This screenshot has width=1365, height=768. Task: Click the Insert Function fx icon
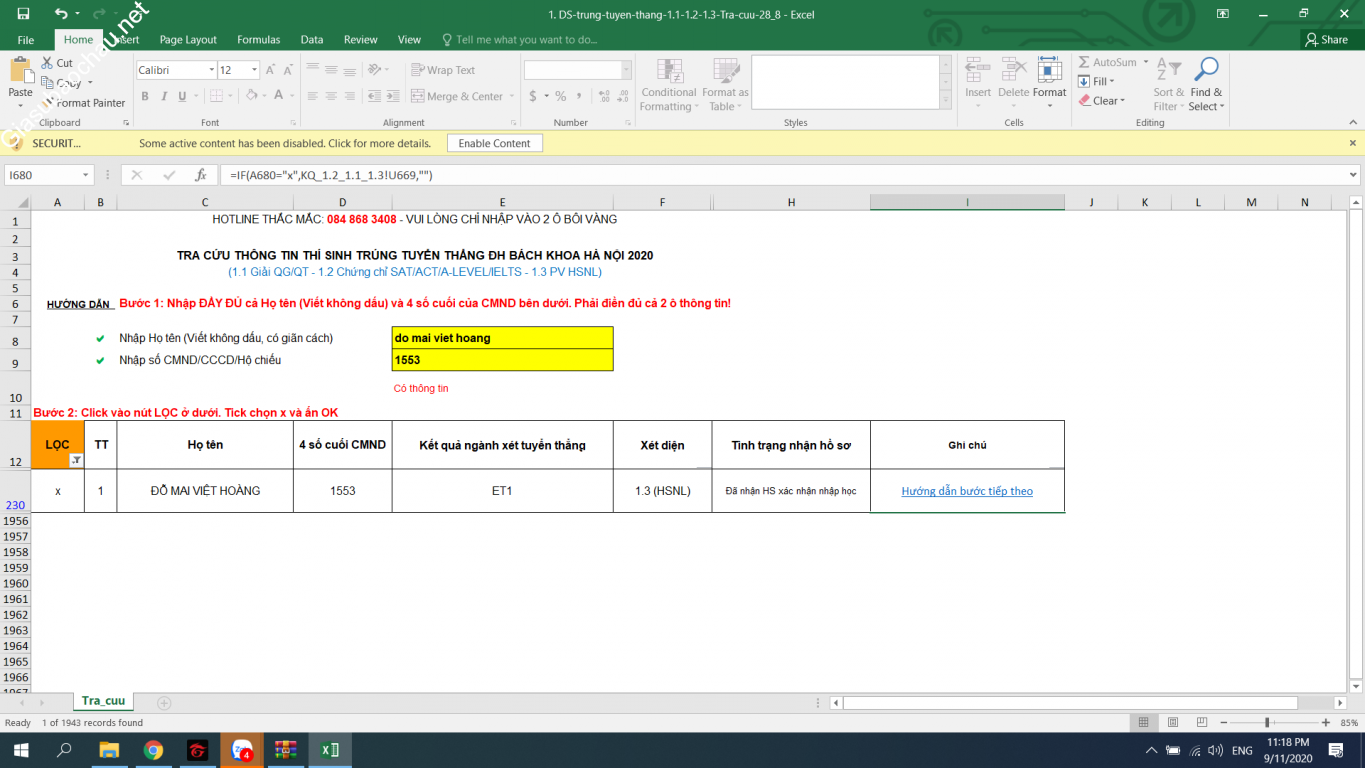pos(201,175)
